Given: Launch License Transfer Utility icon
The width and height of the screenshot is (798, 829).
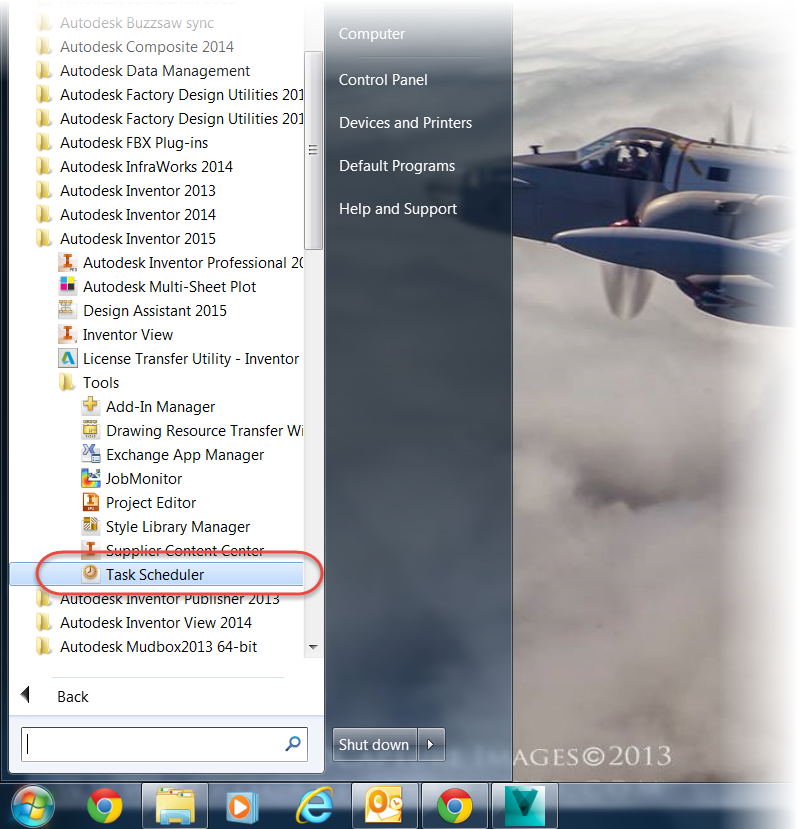Looking at the screenshot, I should pyautogui.click(x=67, y=358).
